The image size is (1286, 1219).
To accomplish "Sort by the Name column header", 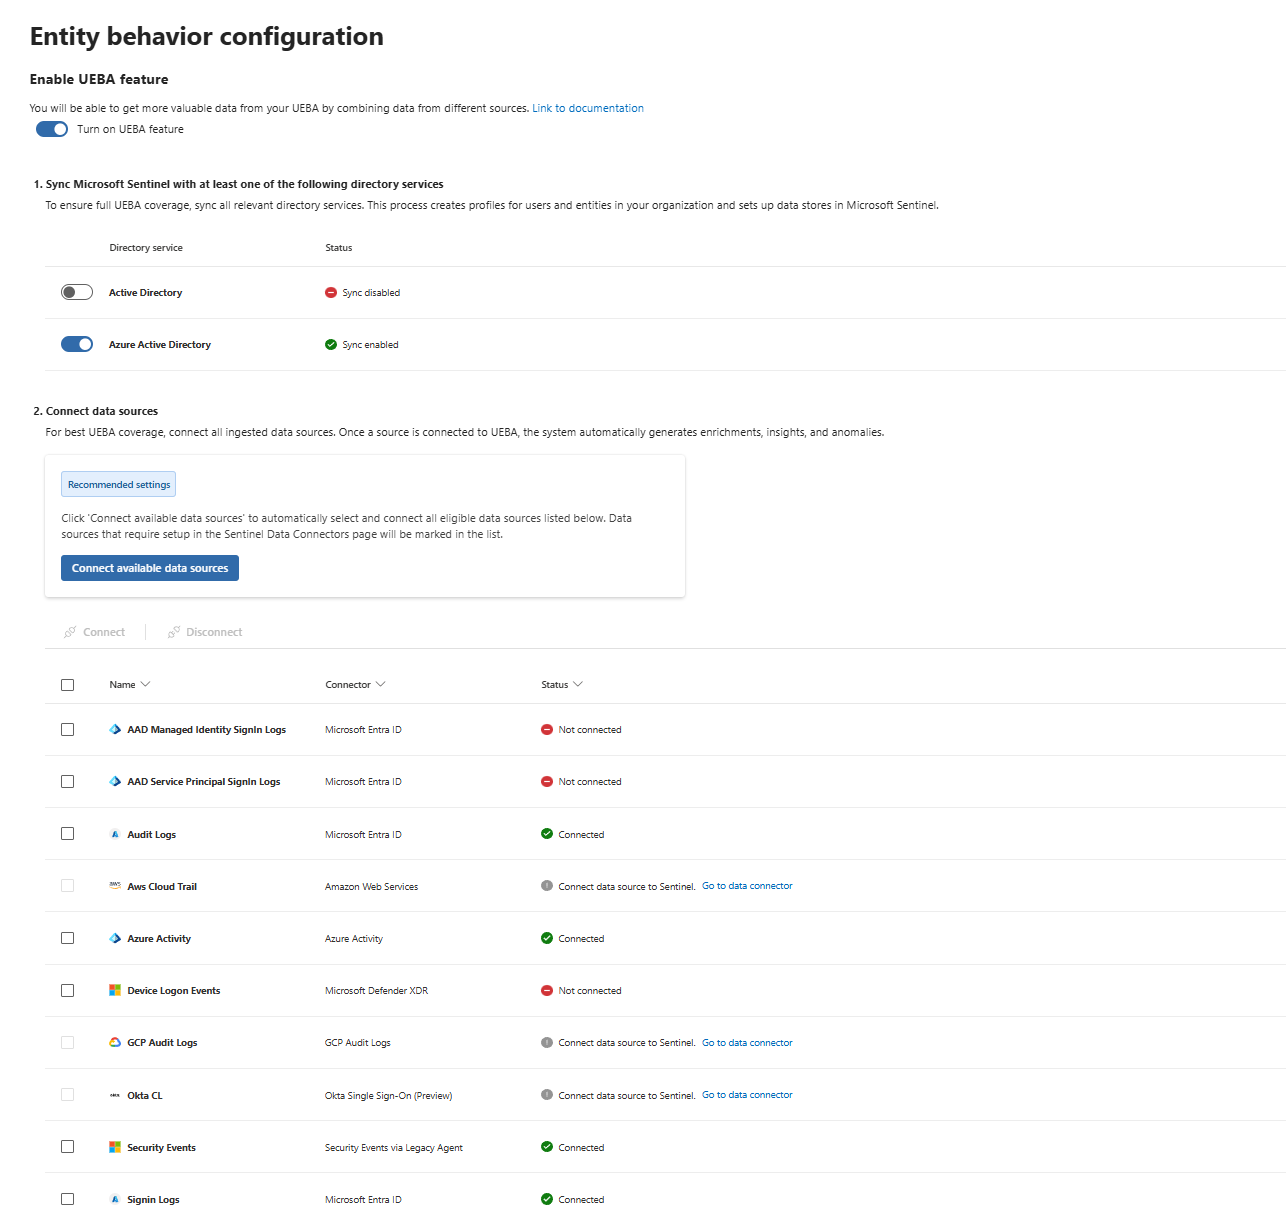I will 123,685.
